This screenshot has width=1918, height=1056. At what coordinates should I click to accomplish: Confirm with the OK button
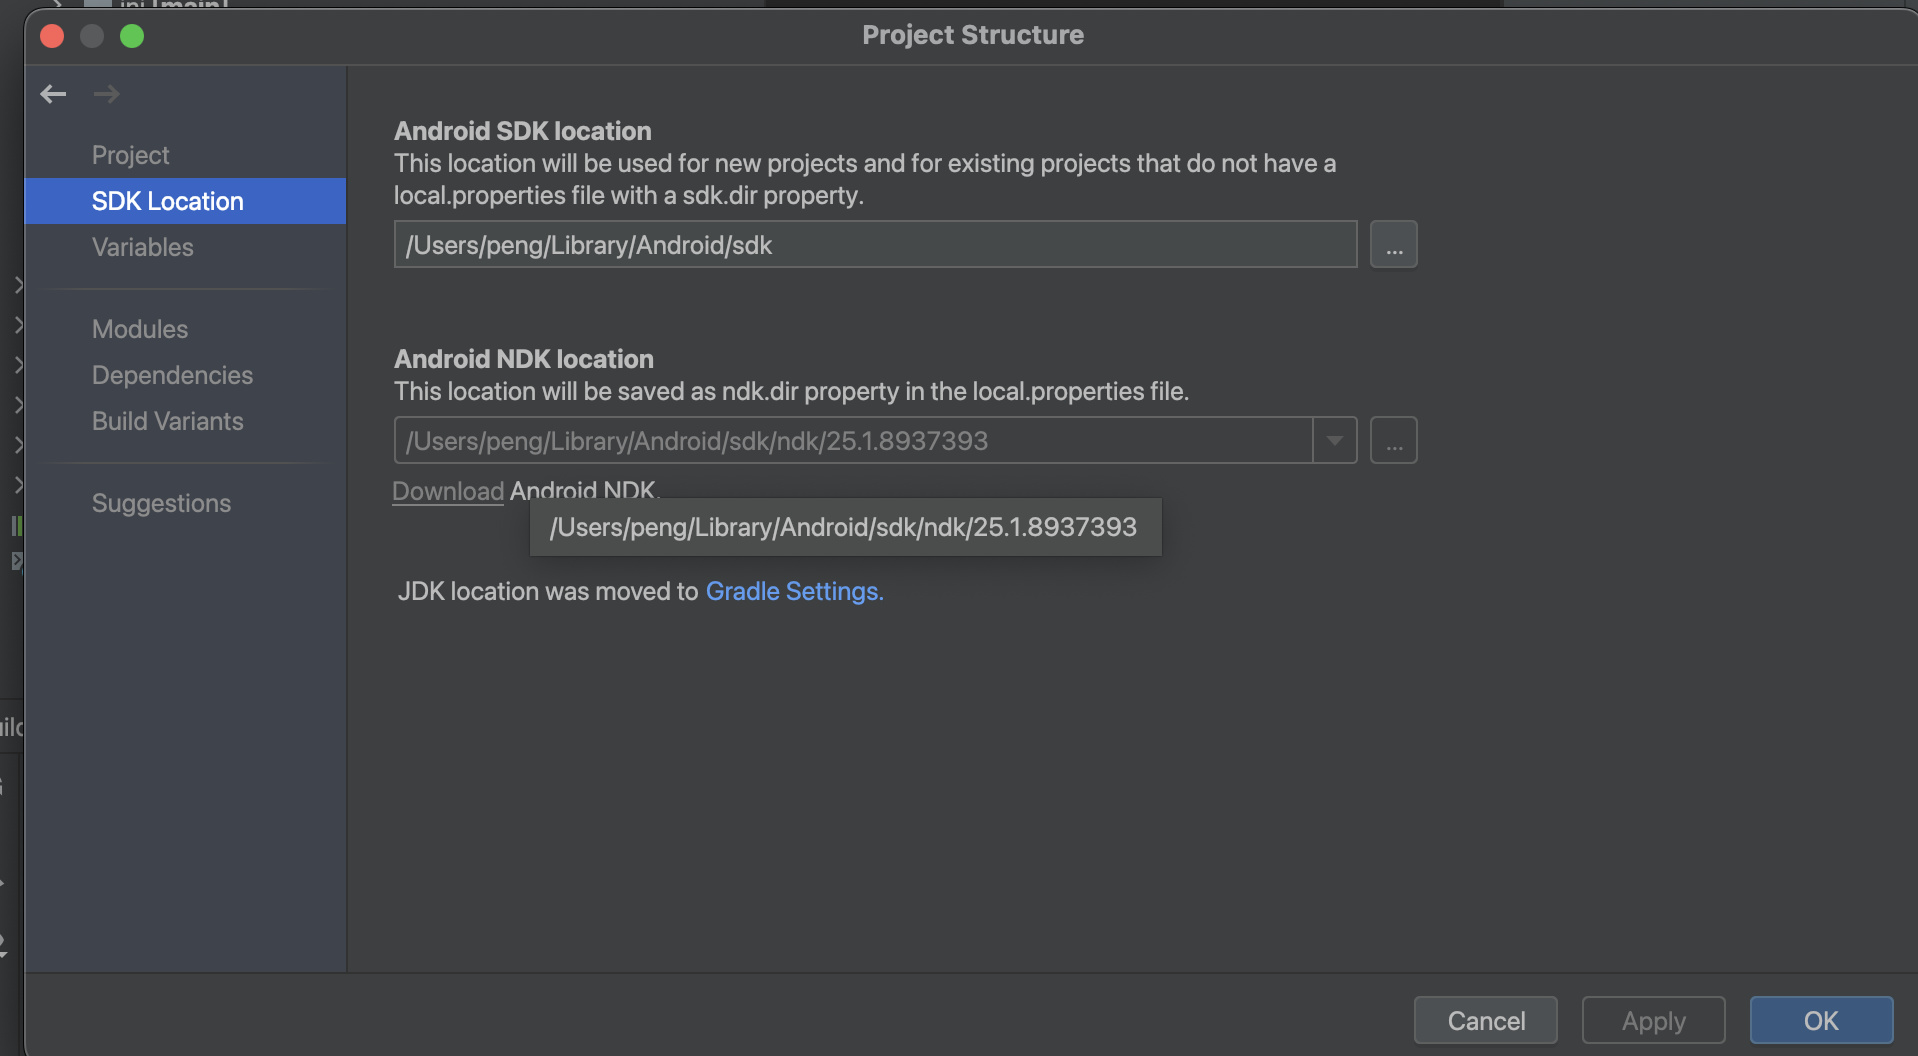click(1820, 1021)
